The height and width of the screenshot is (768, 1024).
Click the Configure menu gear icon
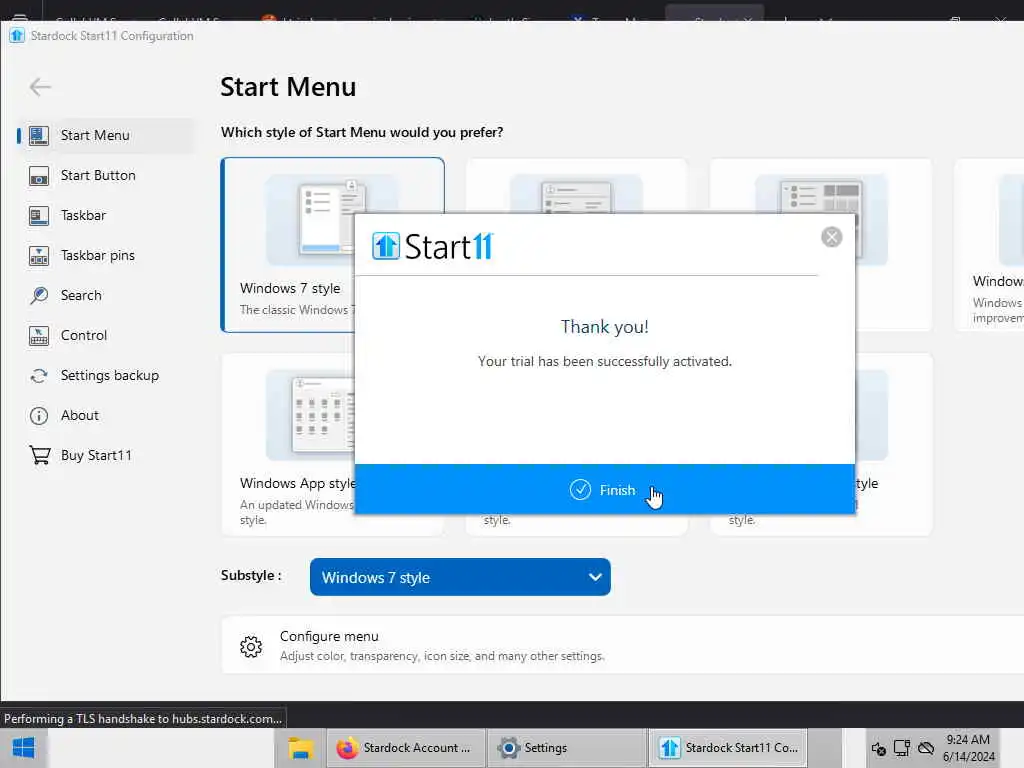[x=251, y=646]
